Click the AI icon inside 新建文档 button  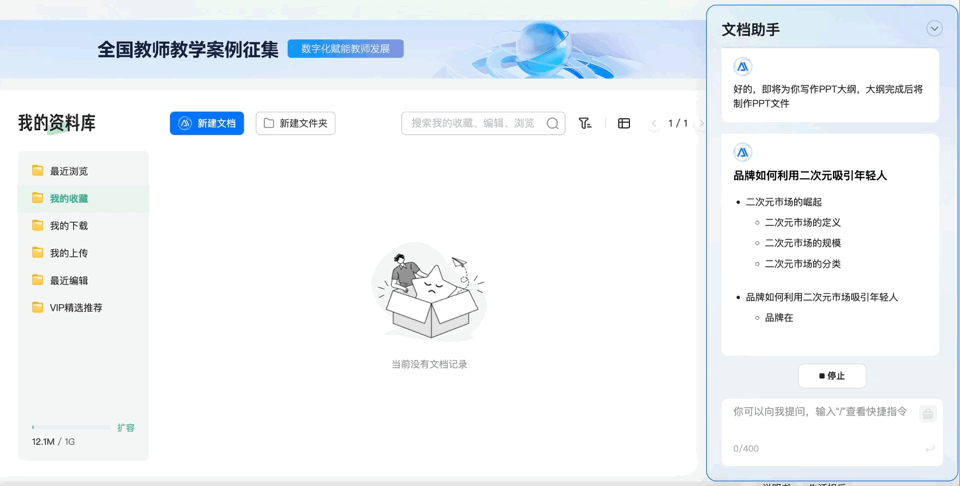[185, 123]
